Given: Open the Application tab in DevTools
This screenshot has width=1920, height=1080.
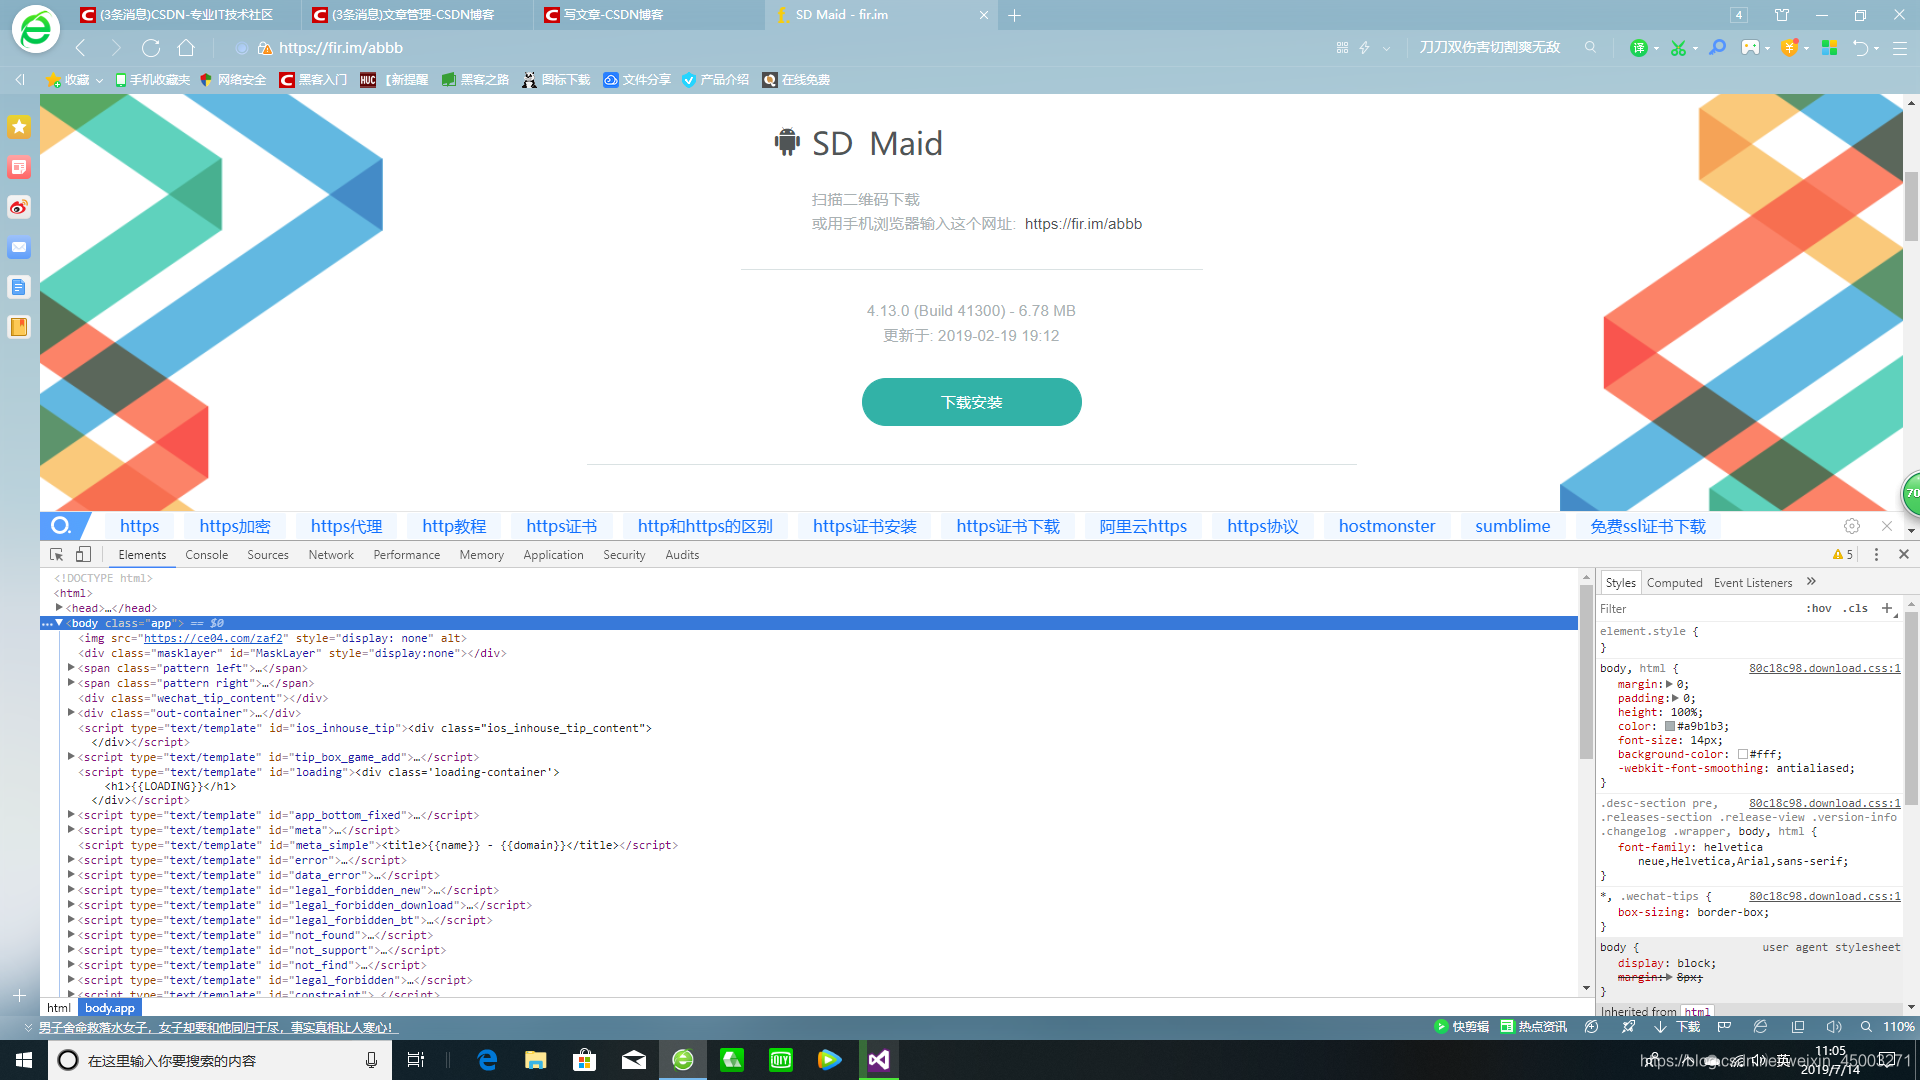Looking at the screenshot, I should pyautogui.click(x=553, y=555).
